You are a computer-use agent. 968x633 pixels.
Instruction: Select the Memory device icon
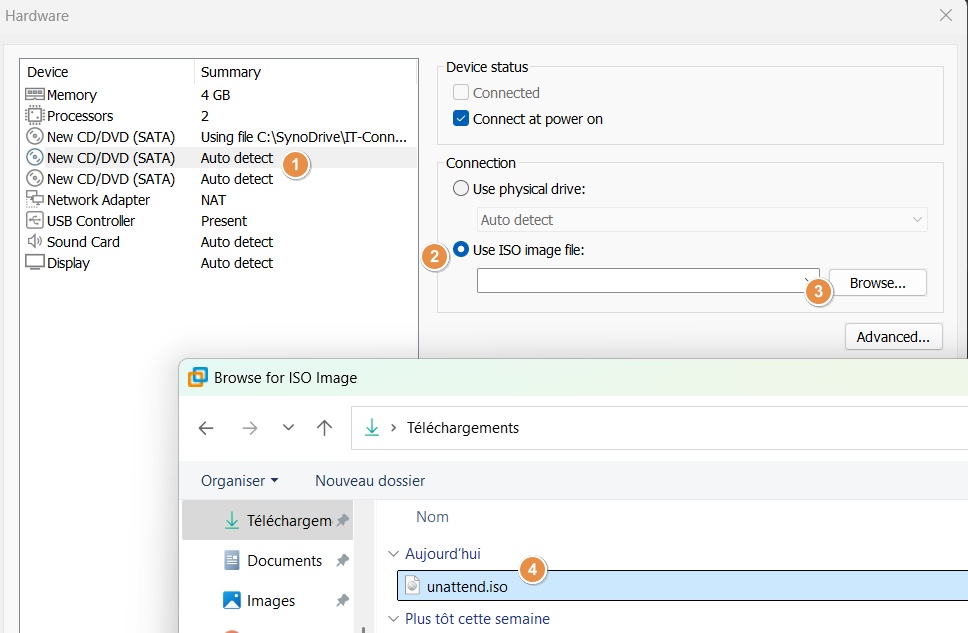click(37, 94)
